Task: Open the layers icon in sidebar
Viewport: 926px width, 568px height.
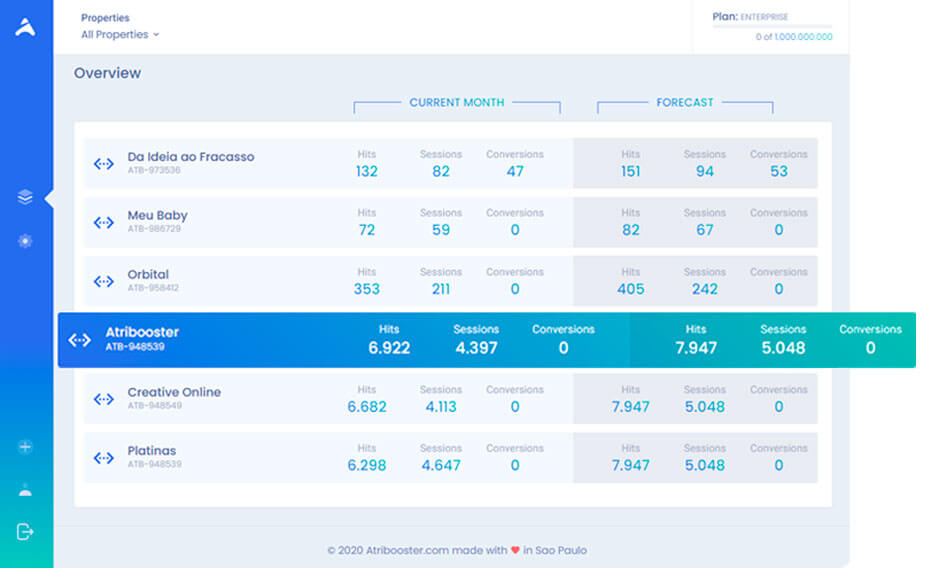Action: point(25,197)
